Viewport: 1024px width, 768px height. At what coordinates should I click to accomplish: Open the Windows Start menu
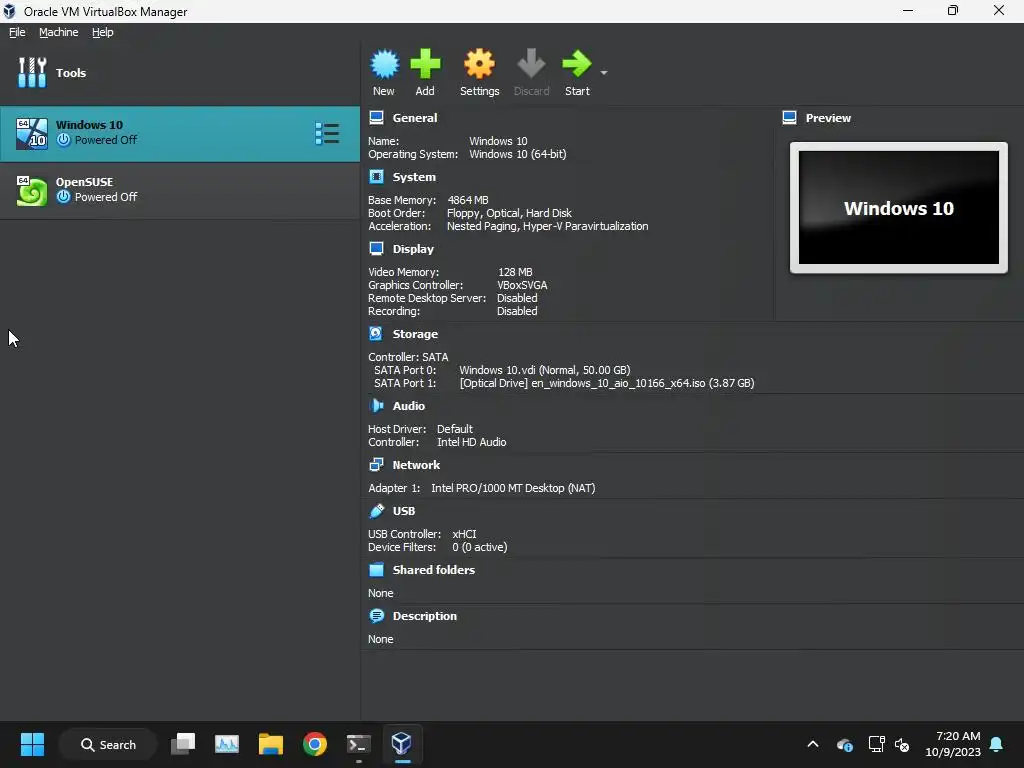tap(32, 744)
